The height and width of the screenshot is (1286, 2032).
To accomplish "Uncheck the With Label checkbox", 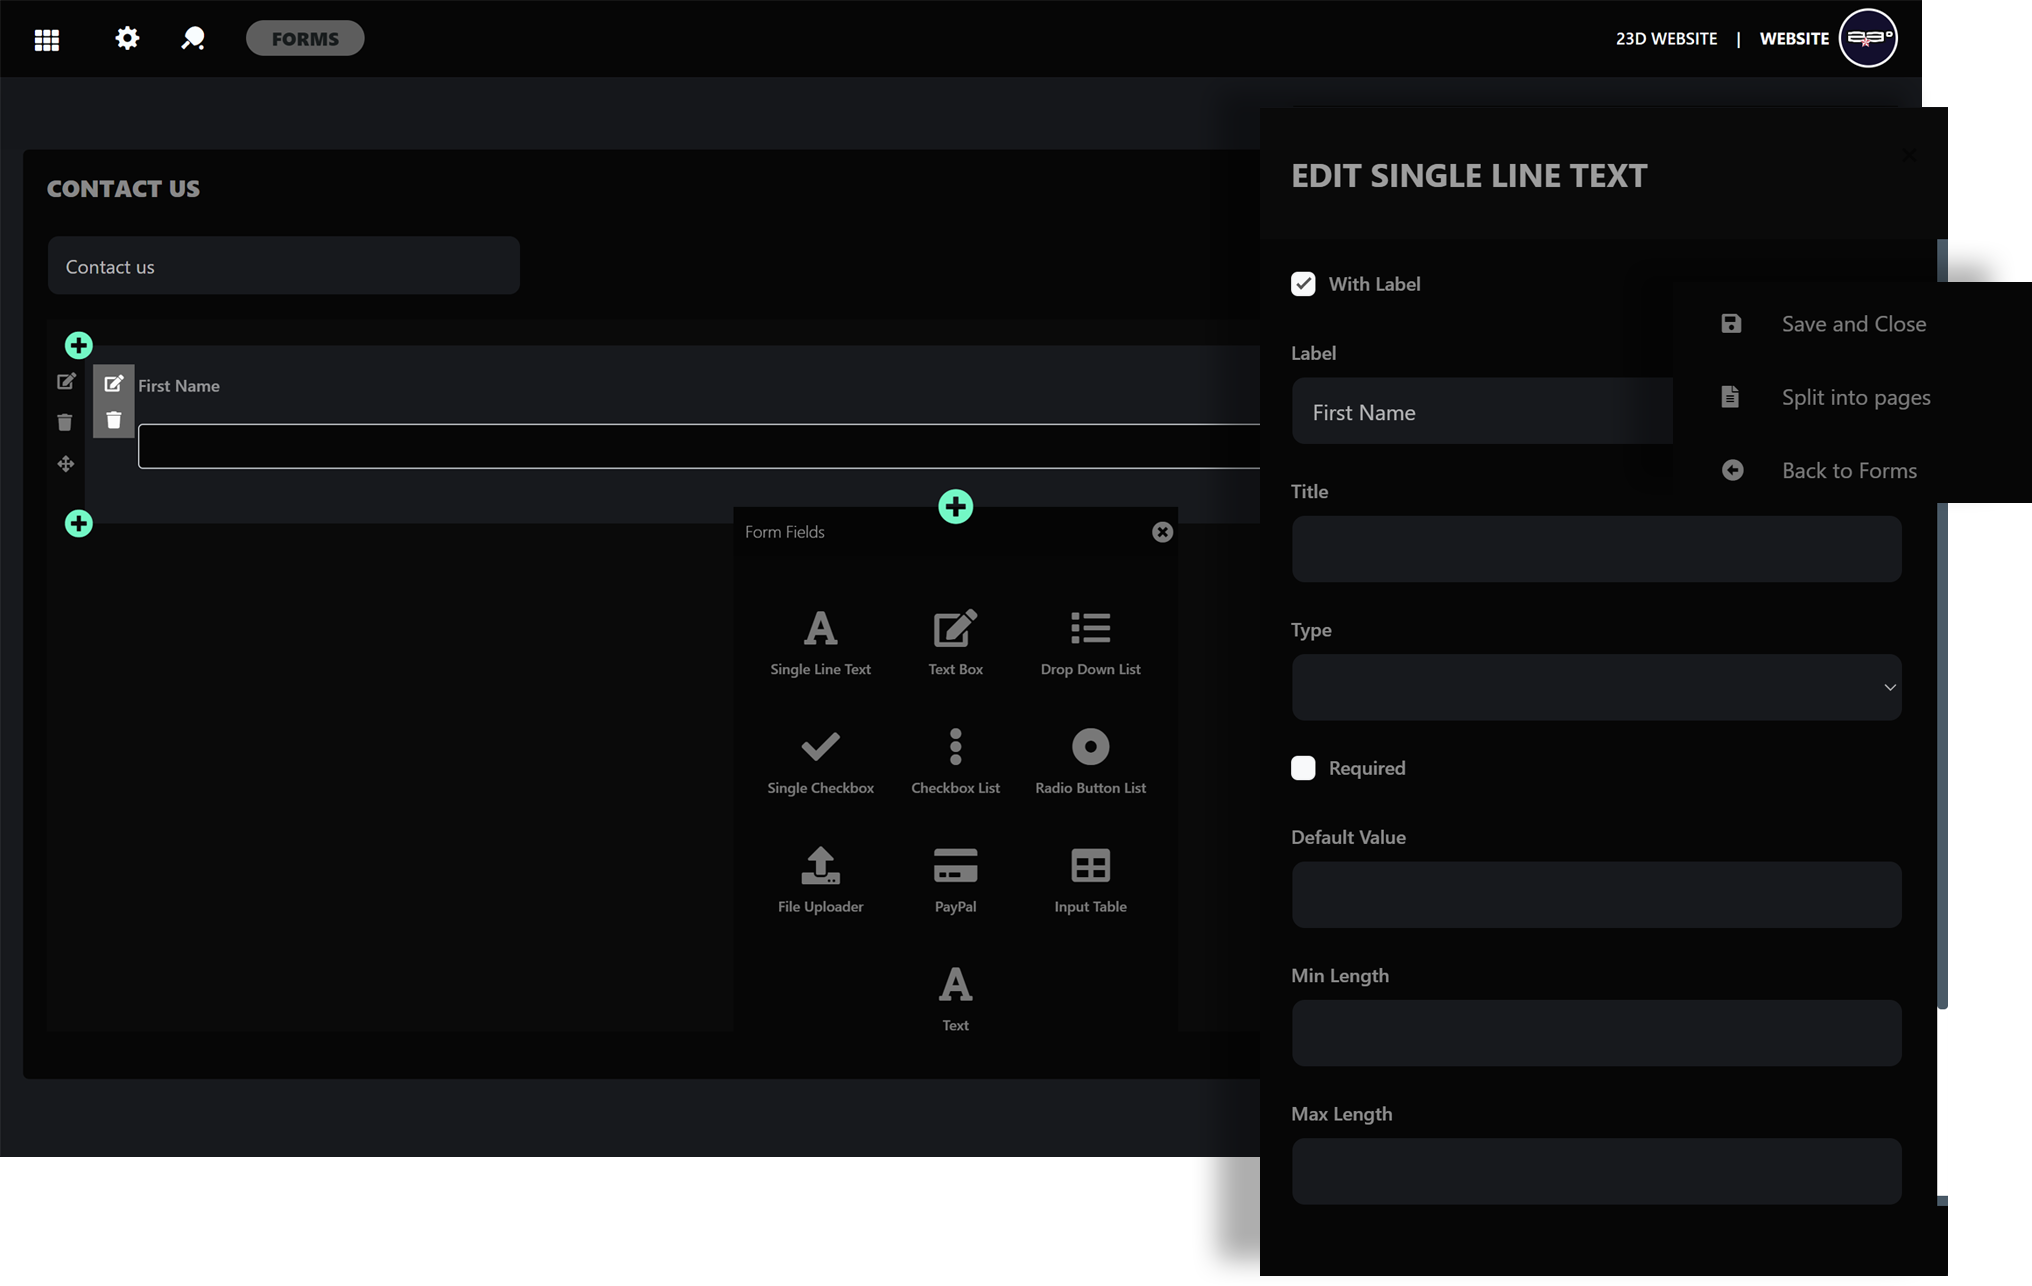I will (x=1303, y=284).
